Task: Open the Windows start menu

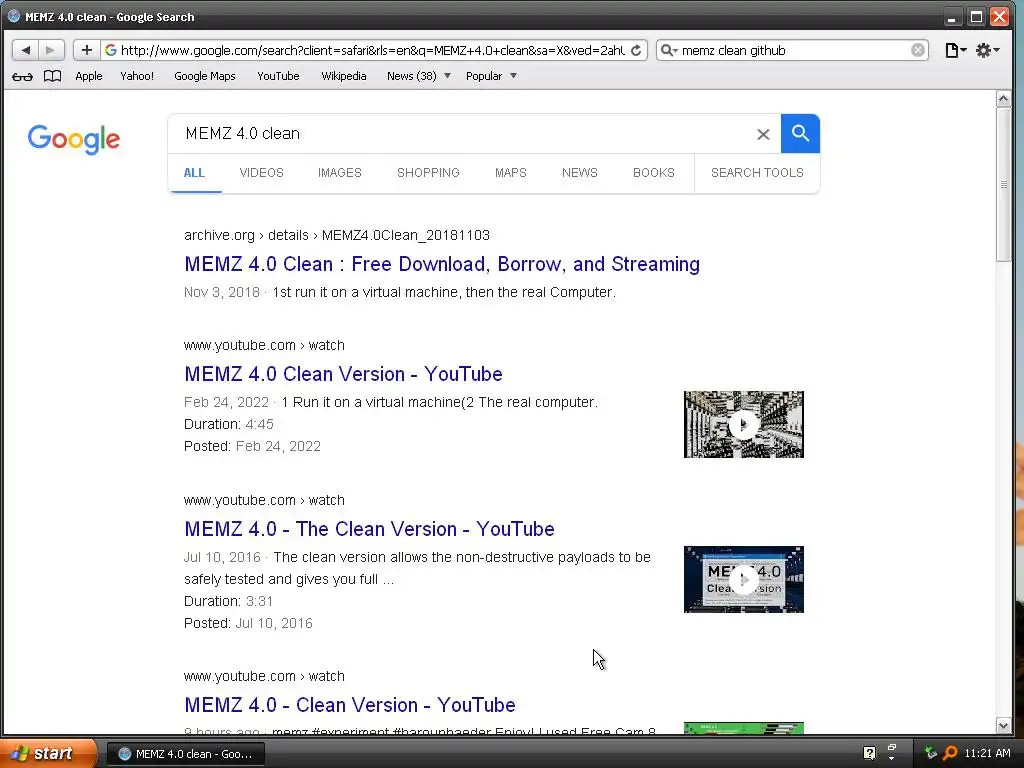Action: click(x=48, y=753)
